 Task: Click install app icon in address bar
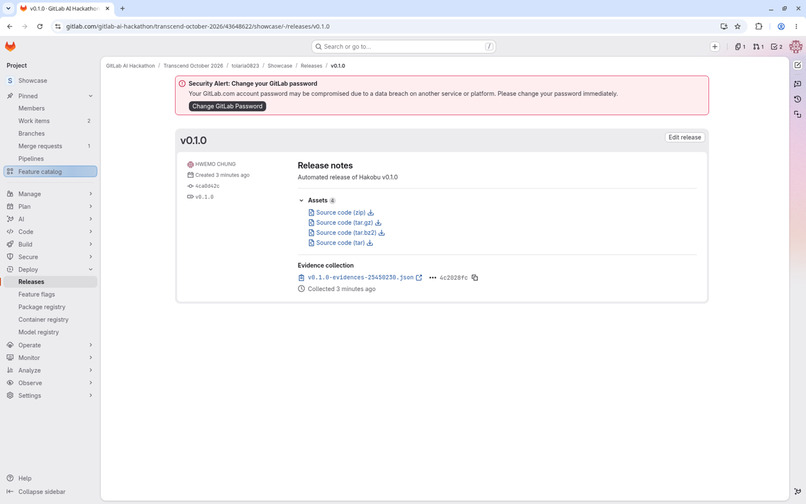click(724, 26)
